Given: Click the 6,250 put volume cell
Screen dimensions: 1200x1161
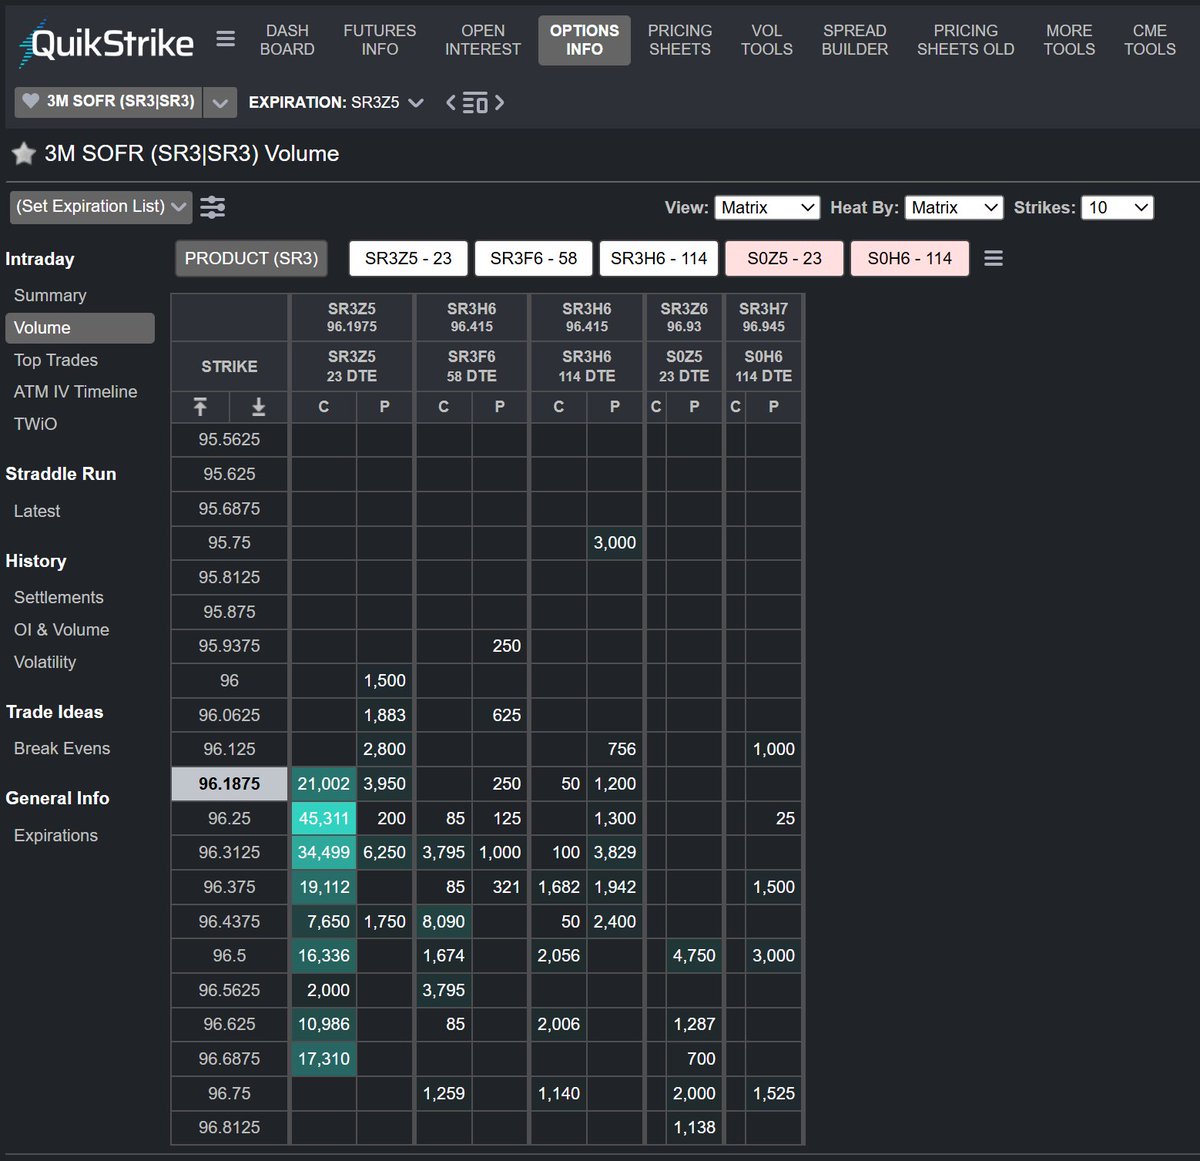Looking at the screenshot, I should click(x=384, y=852).
